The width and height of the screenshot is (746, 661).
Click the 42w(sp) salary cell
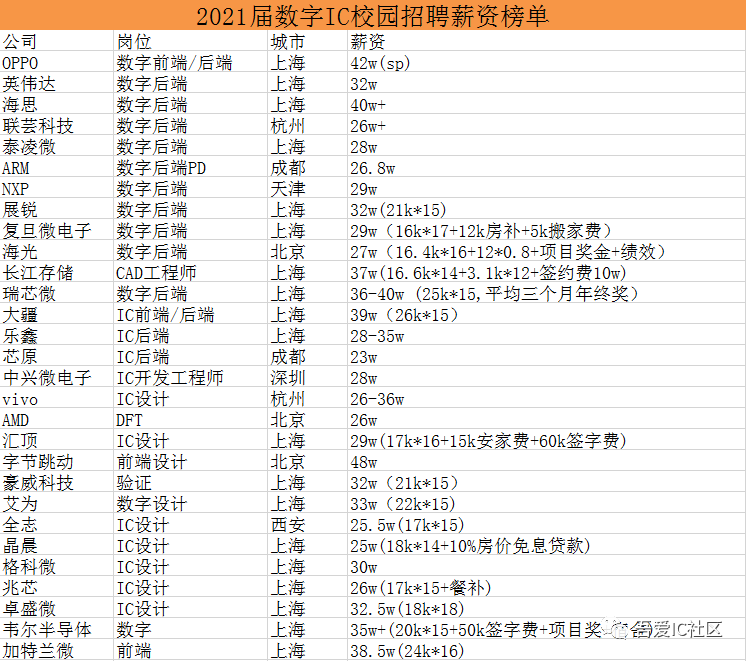546,62
